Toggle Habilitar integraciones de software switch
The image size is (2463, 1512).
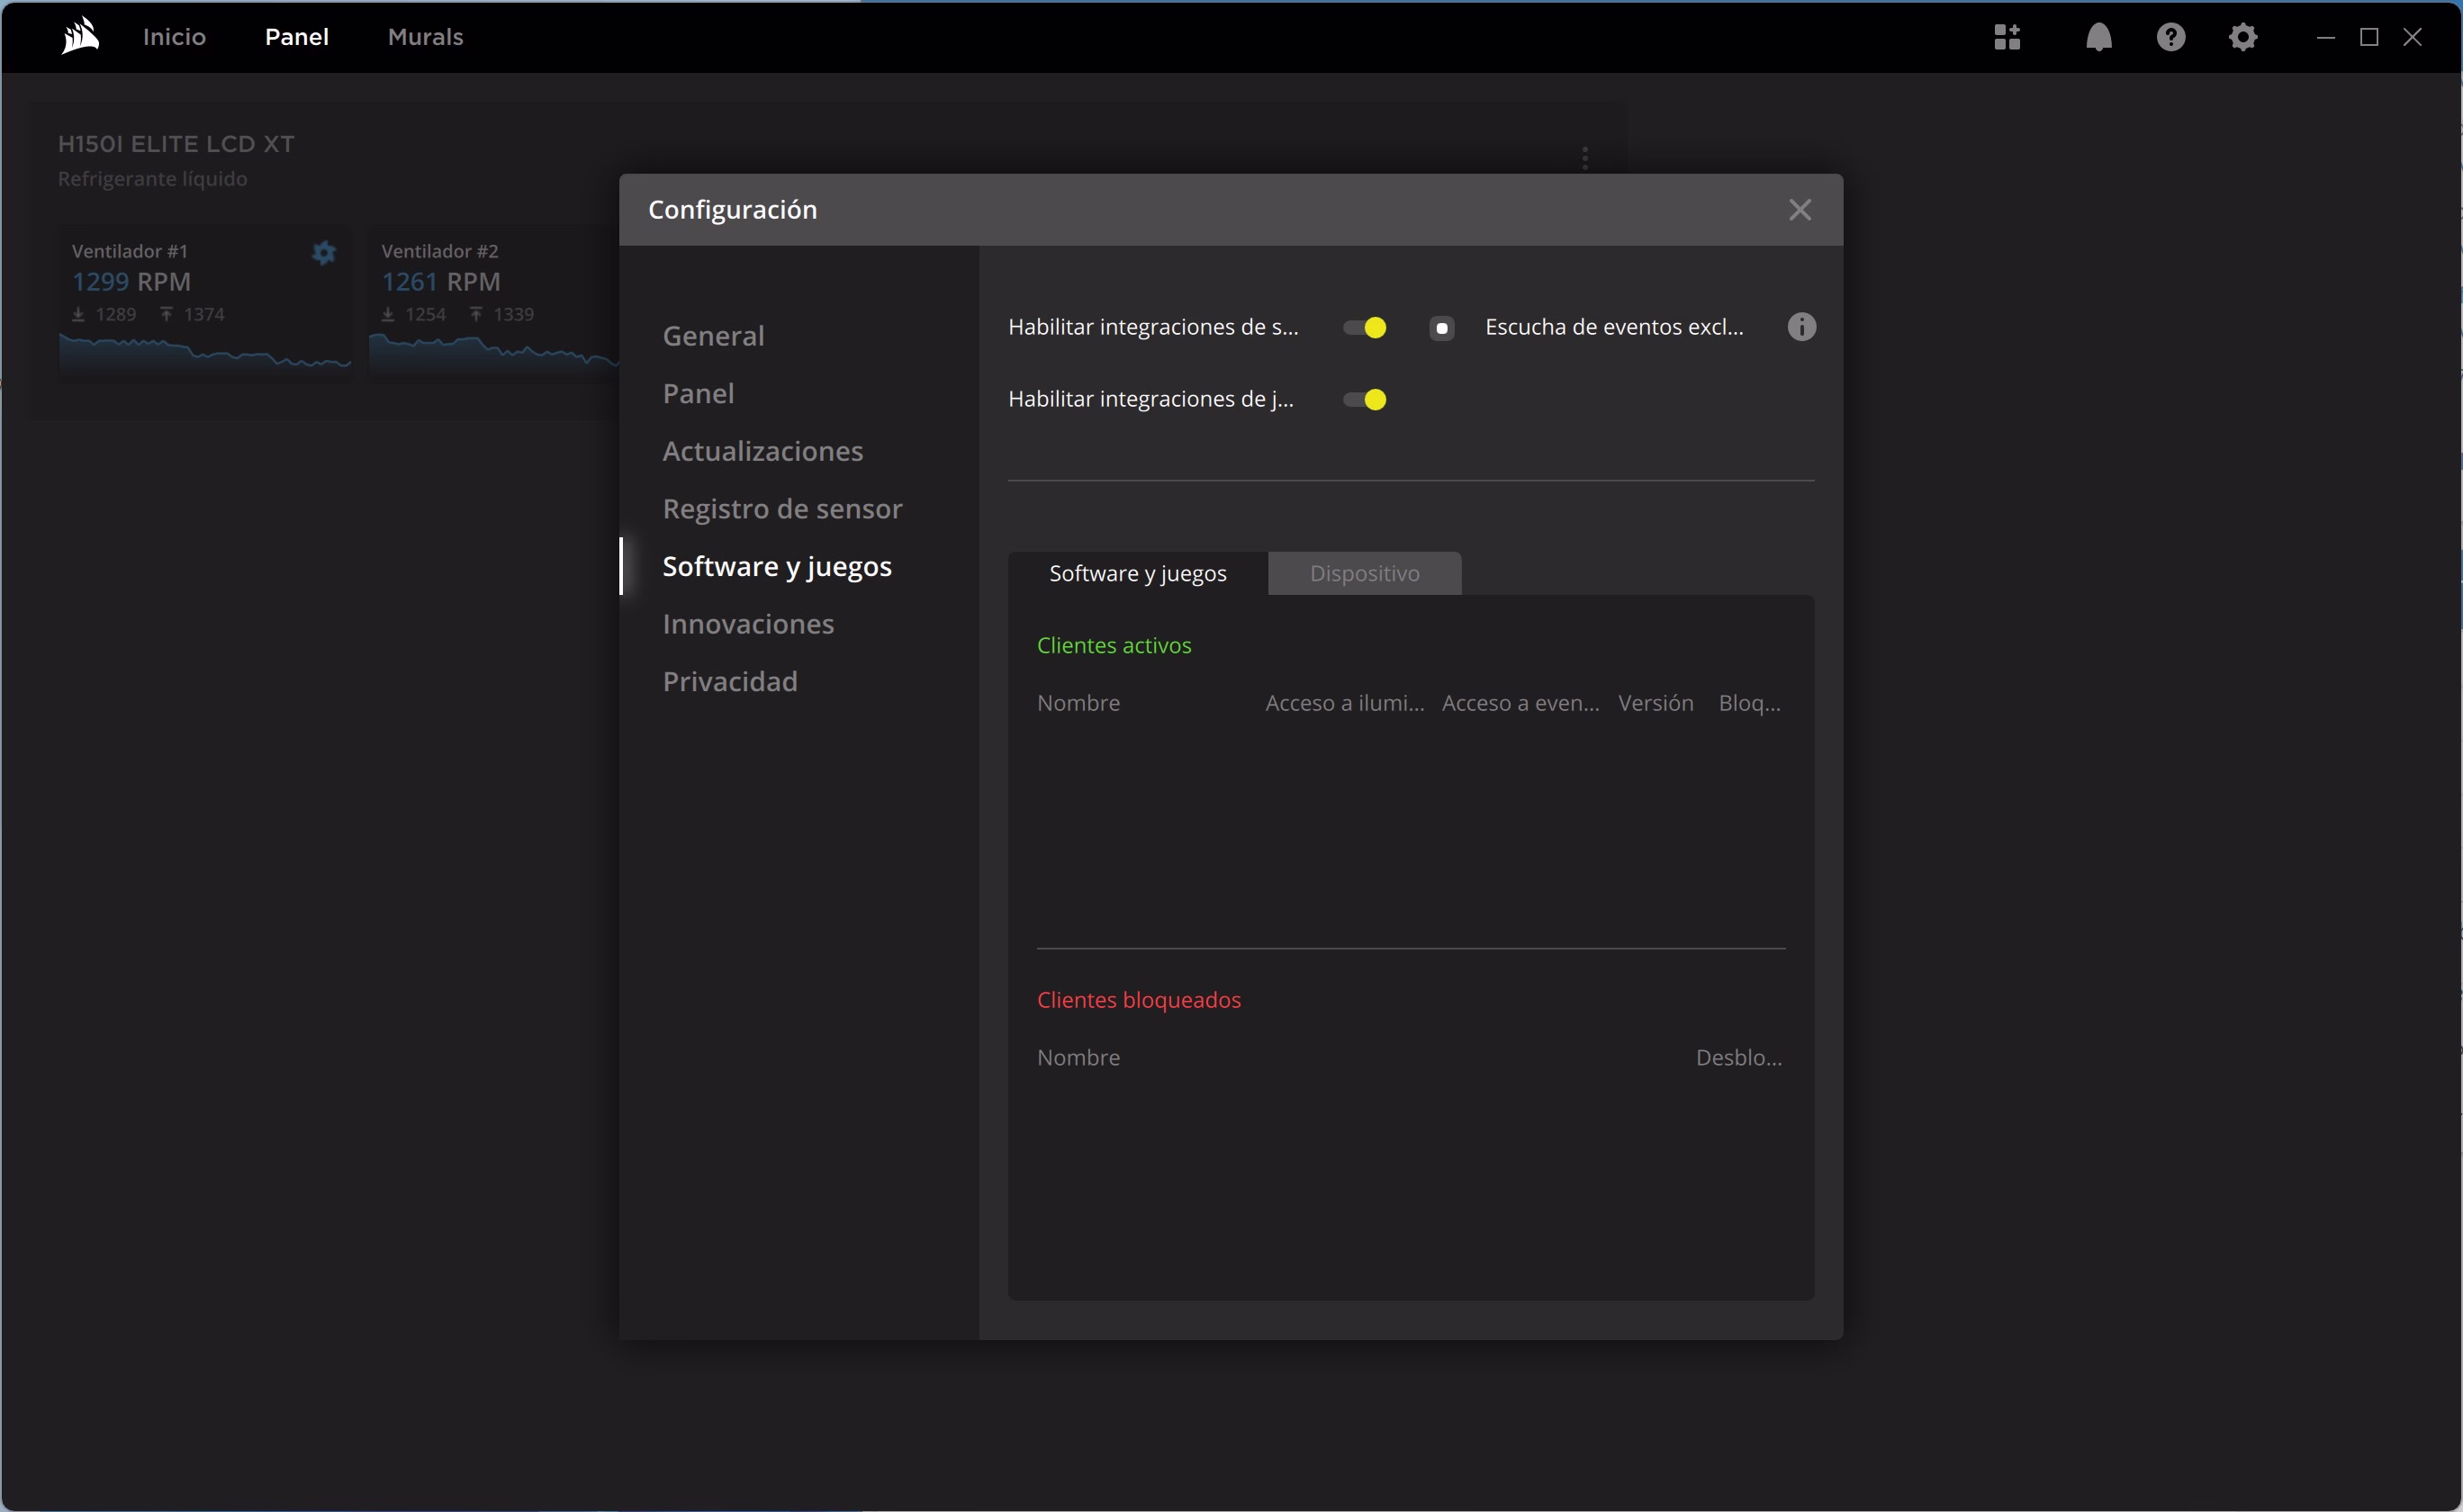coord(1365,328)
